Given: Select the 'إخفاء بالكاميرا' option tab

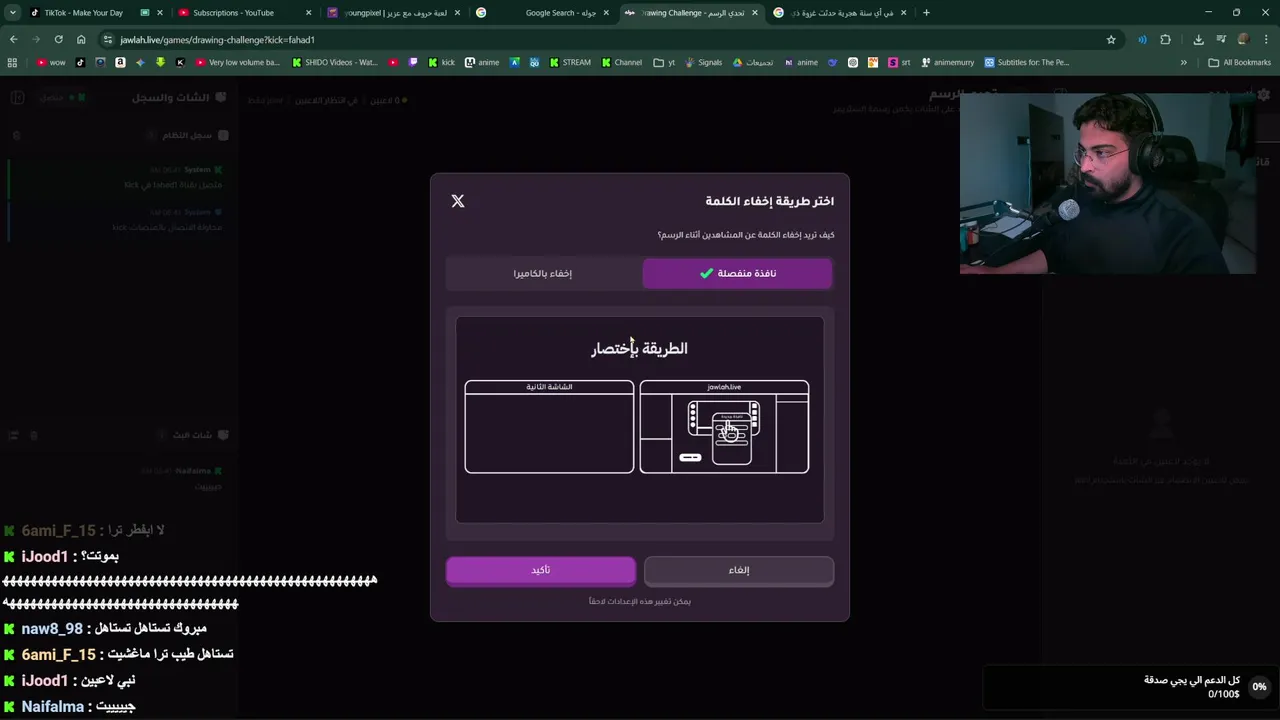Looking at the screenshot, I should tap(543, 273).
